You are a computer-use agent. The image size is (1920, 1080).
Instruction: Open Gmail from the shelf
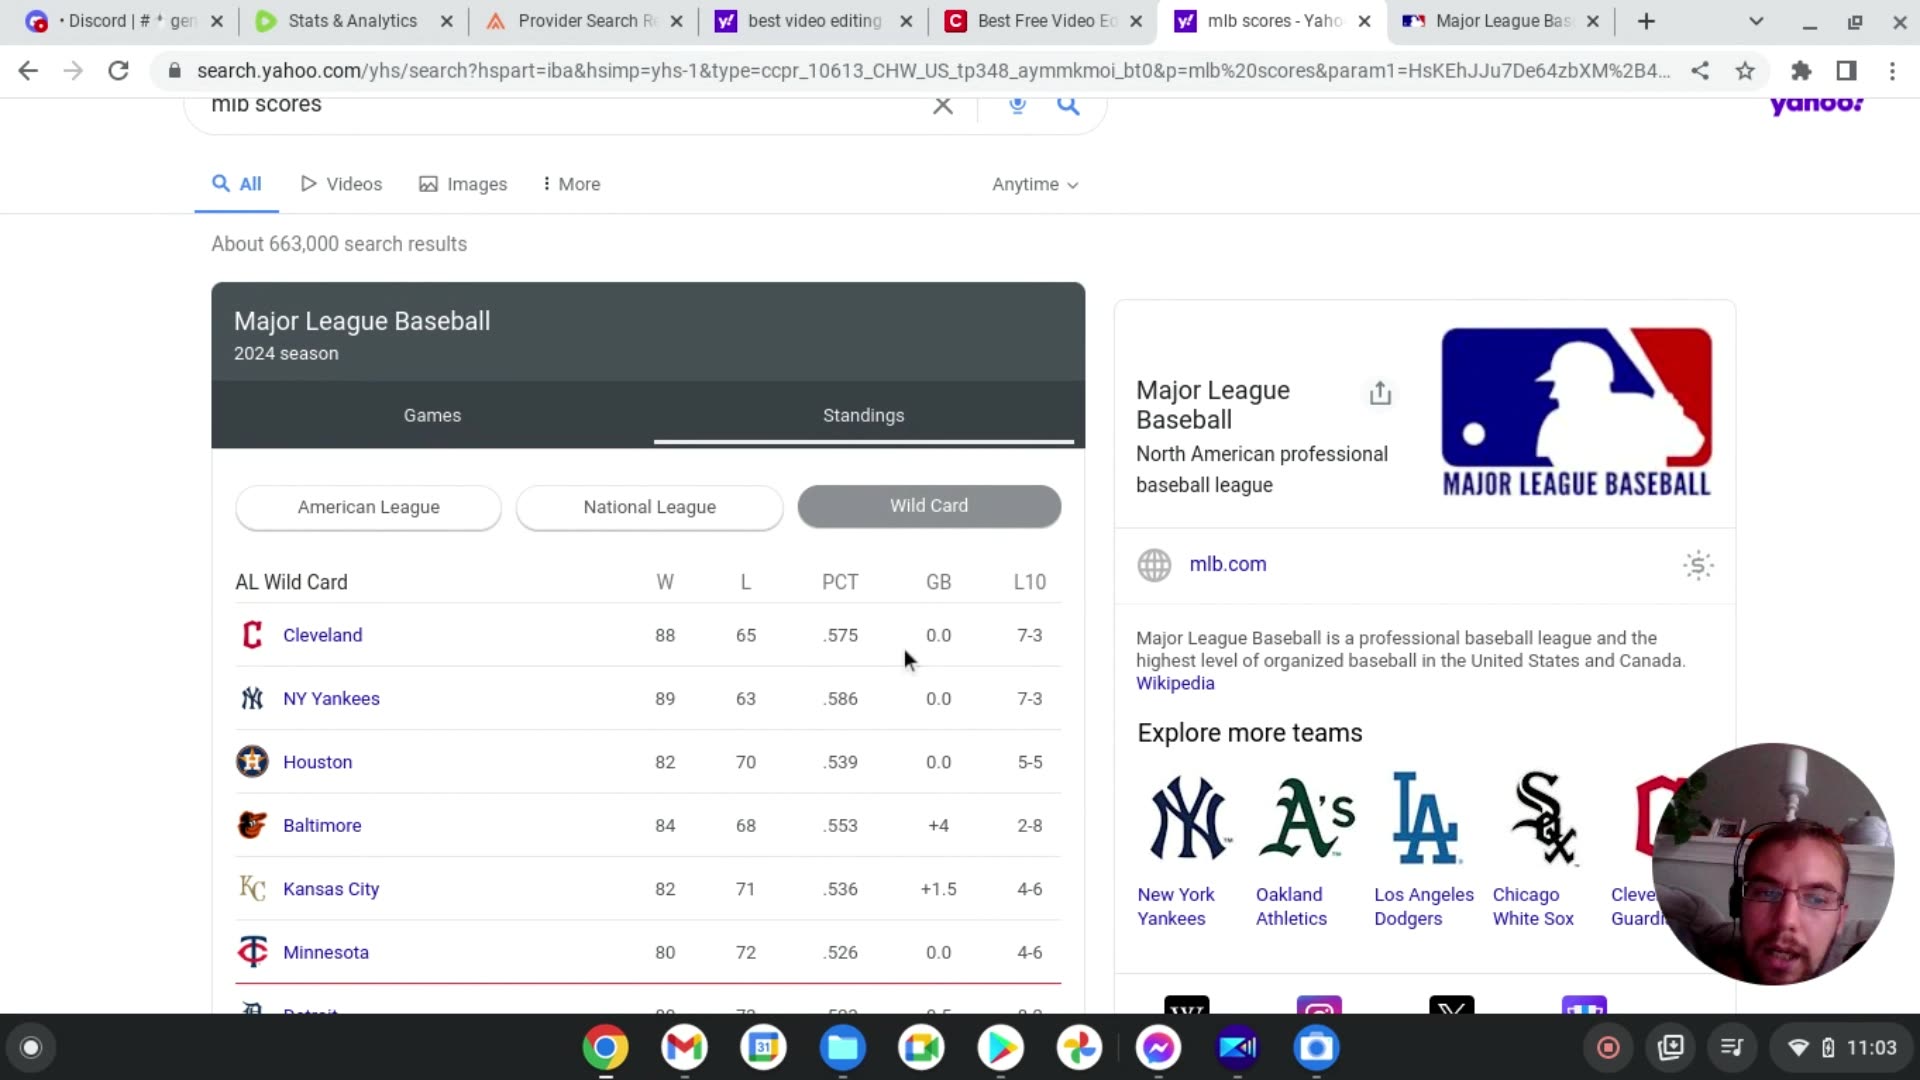[685, 1048]
